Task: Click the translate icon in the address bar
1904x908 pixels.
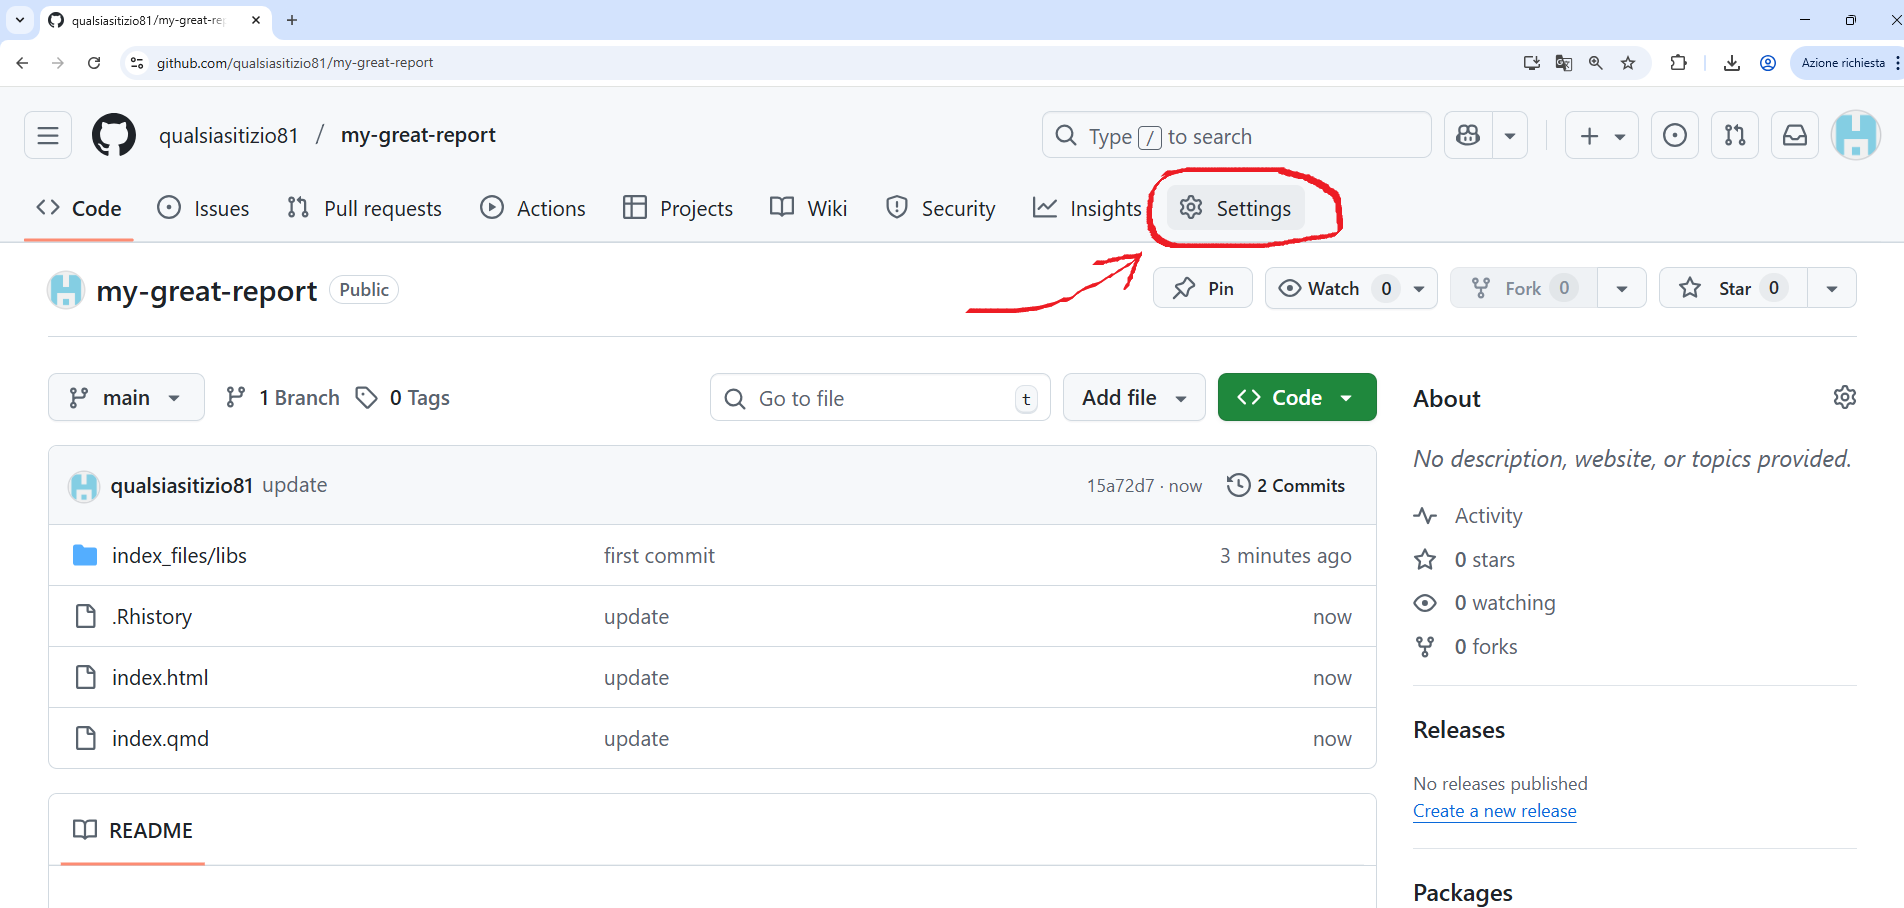Action: (x=1563, y=62)
